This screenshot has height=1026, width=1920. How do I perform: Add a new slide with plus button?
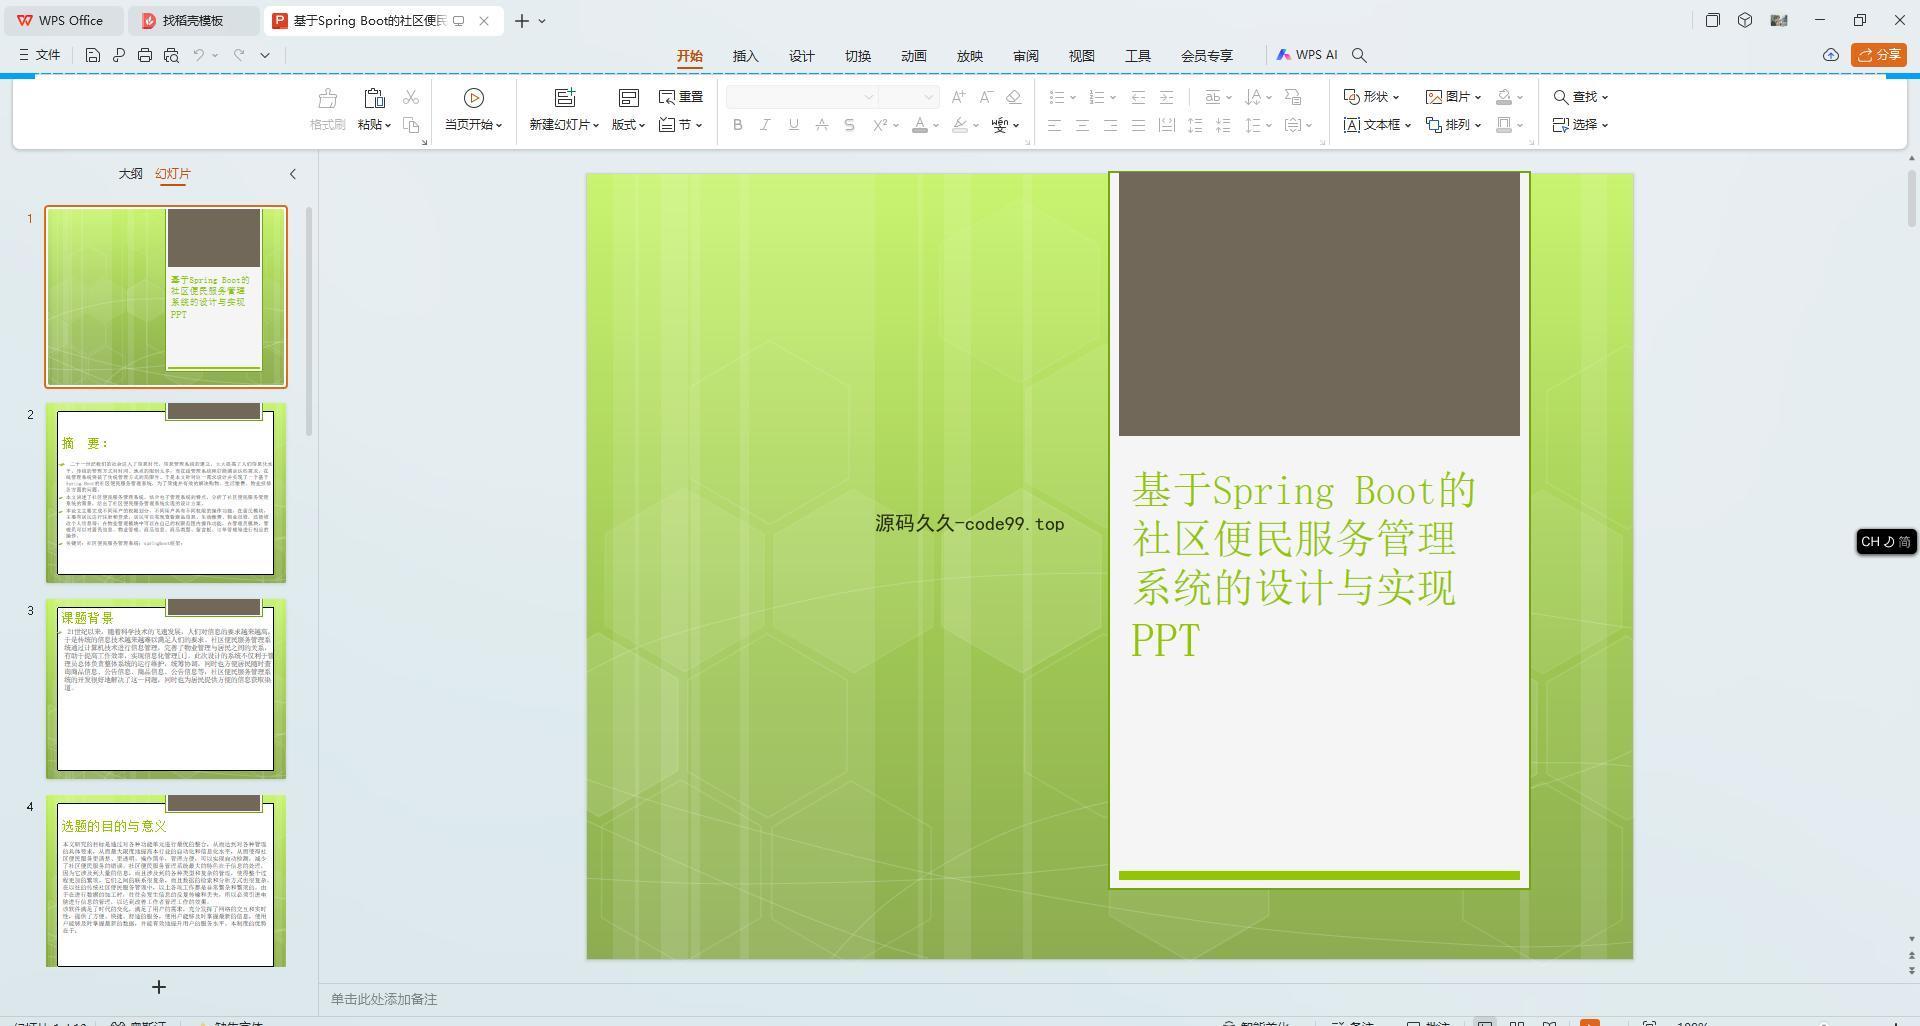[158, 987]
